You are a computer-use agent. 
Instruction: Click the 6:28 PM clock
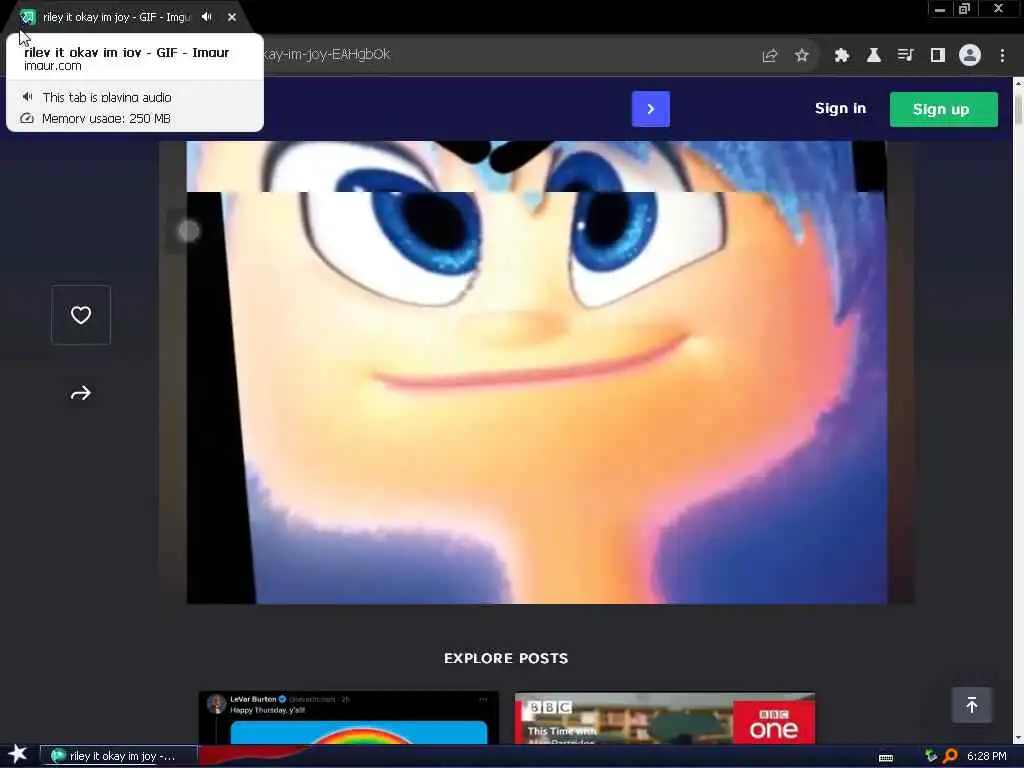pos(986,756)
